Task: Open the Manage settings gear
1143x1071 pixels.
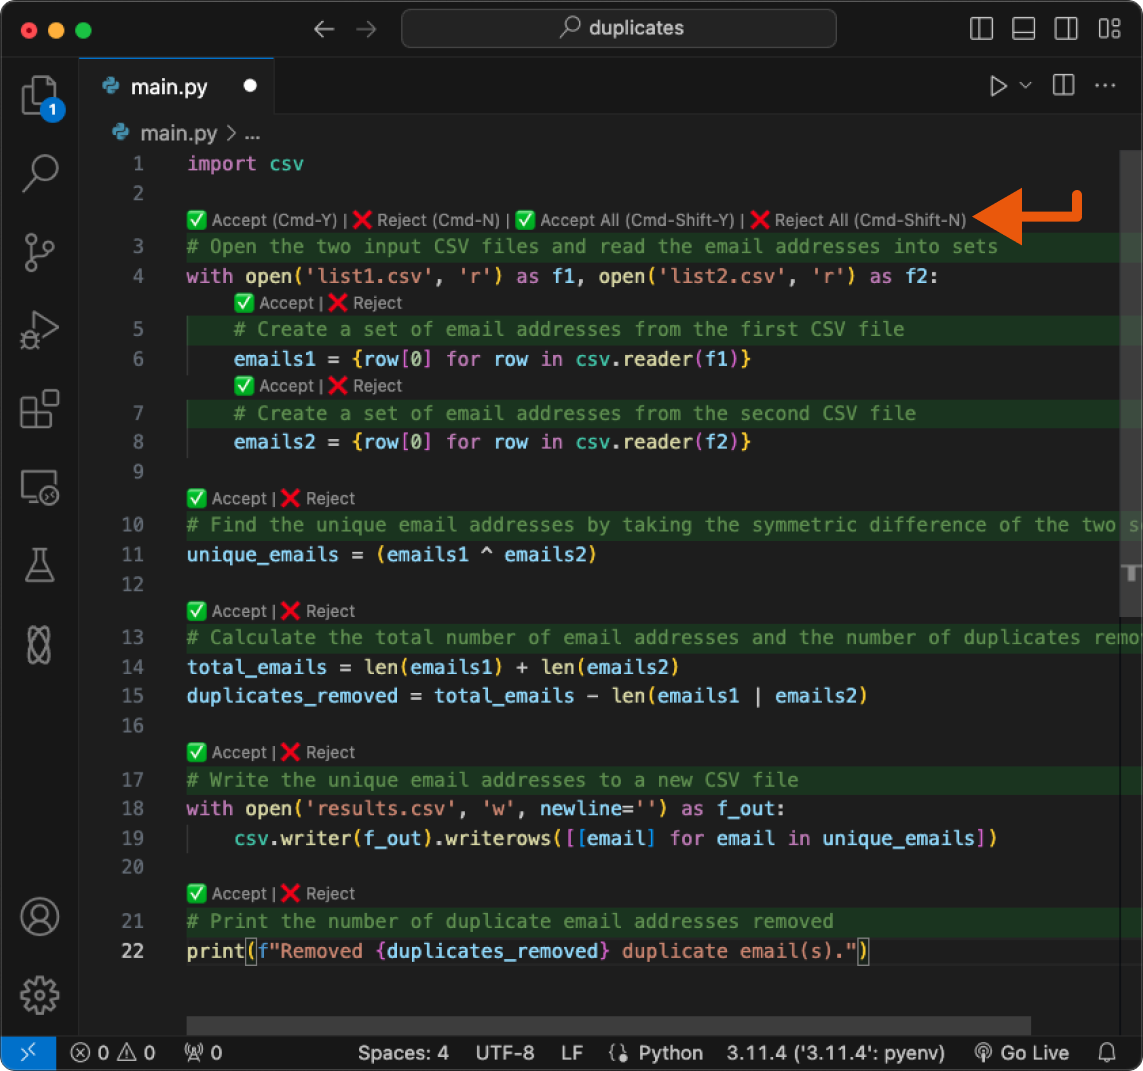Action: pos(40,994)
